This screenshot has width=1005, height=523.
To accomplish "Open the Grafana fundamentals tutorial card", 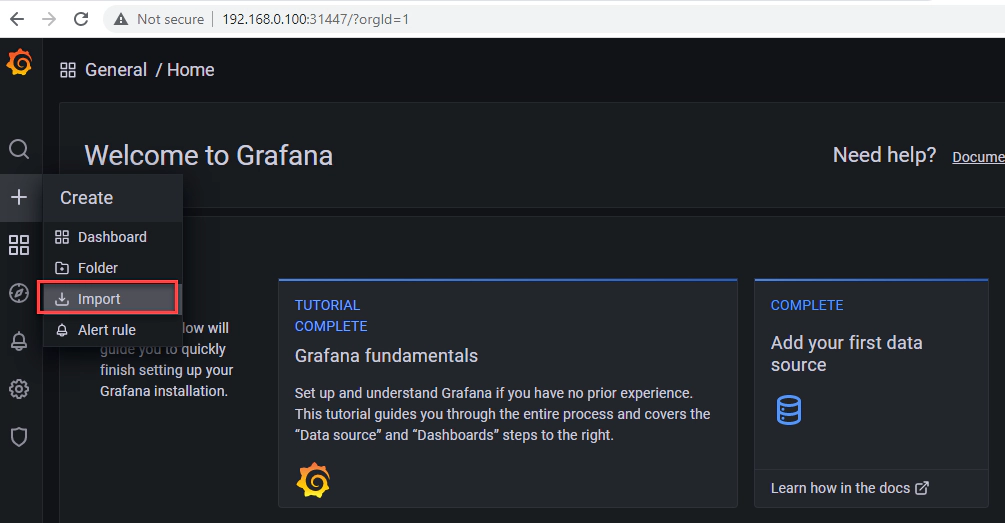I will coord(508,394).
